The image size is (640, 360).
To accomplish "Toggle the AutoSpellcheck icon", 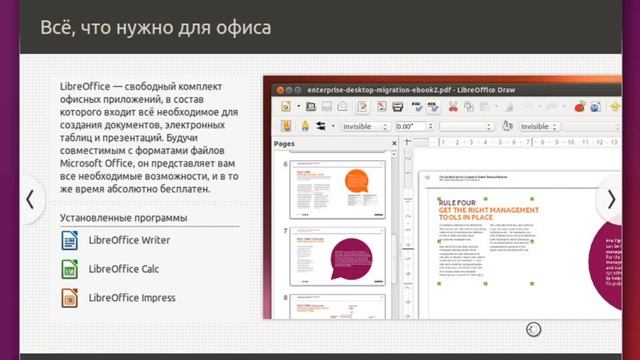I will 433,107.
